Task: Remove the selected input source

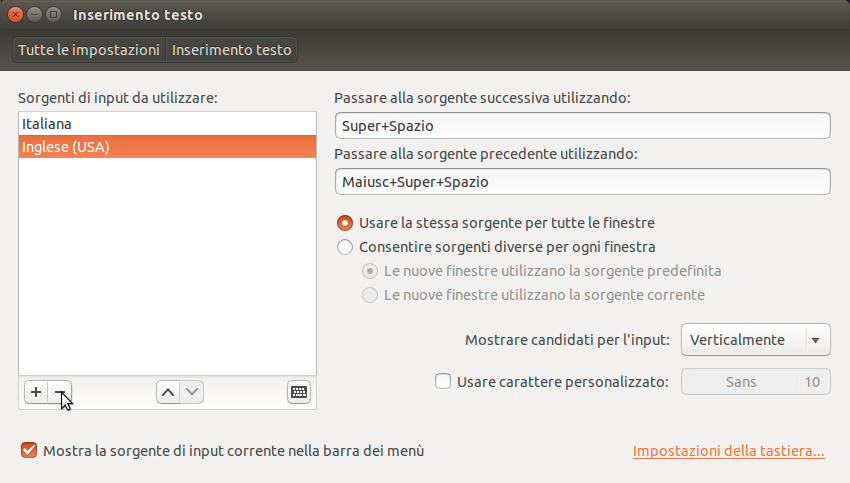Action: tap(59, 393)
